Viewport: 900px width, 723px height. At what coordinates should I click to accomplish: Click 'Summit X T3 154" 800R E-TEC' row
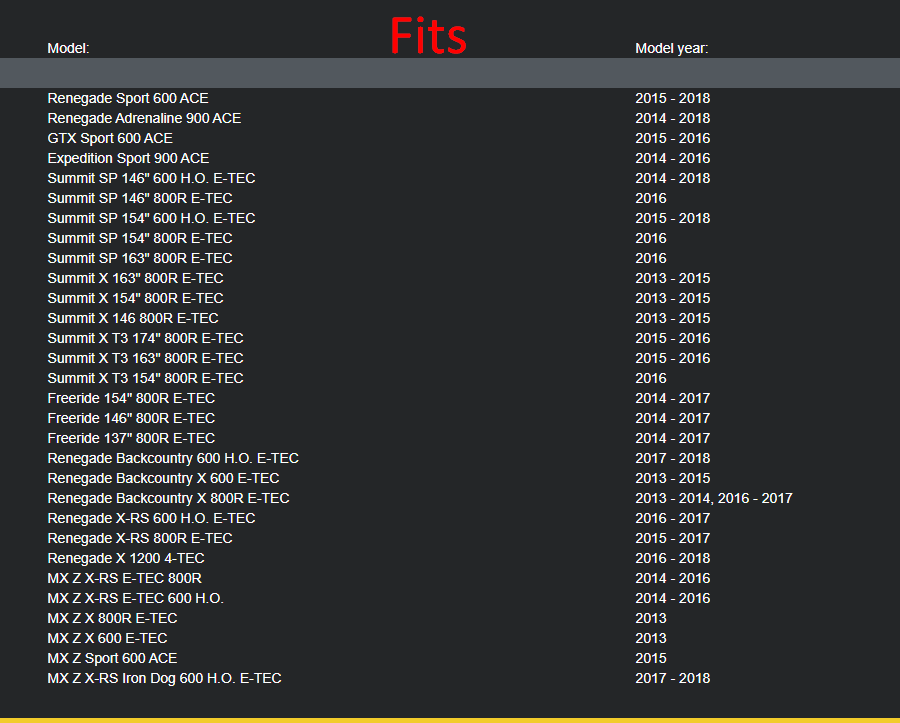coord(146,379)
